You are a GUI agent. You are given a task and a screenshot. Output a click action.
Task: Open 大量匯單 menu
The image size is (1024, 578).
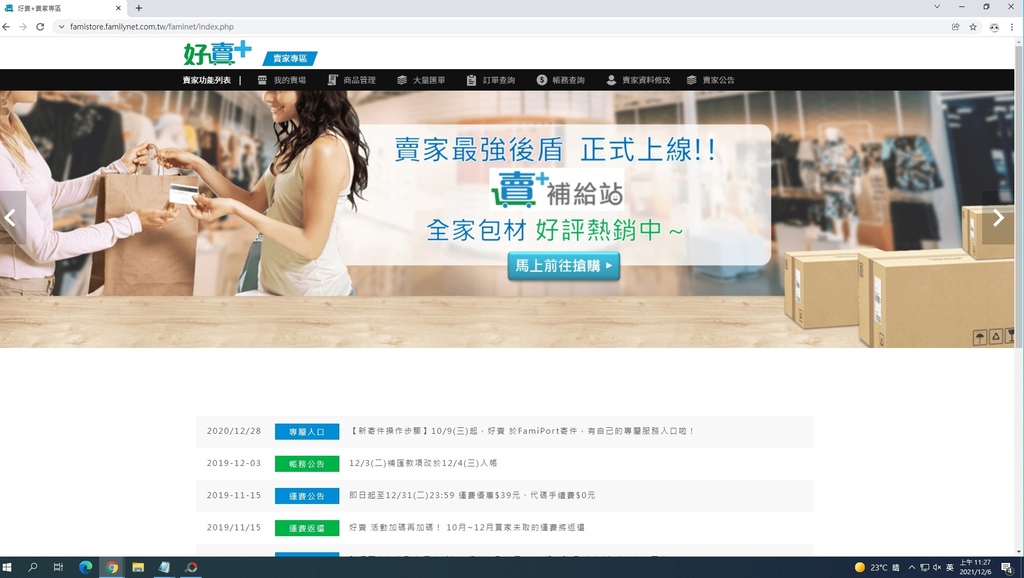pyautogui.click(x=421, y=80)
